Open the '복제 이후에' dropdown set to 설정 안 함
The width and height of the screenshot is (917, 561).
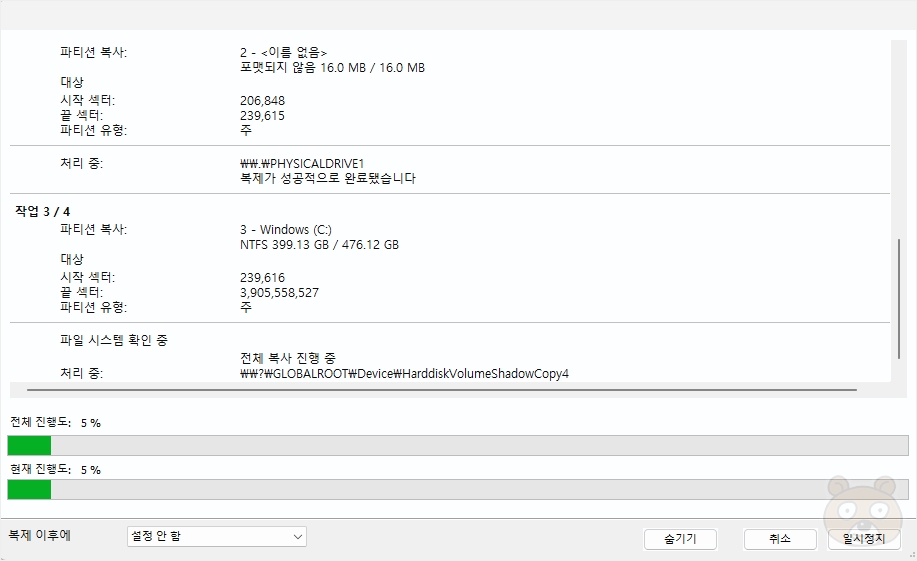(x=216, y=536)
